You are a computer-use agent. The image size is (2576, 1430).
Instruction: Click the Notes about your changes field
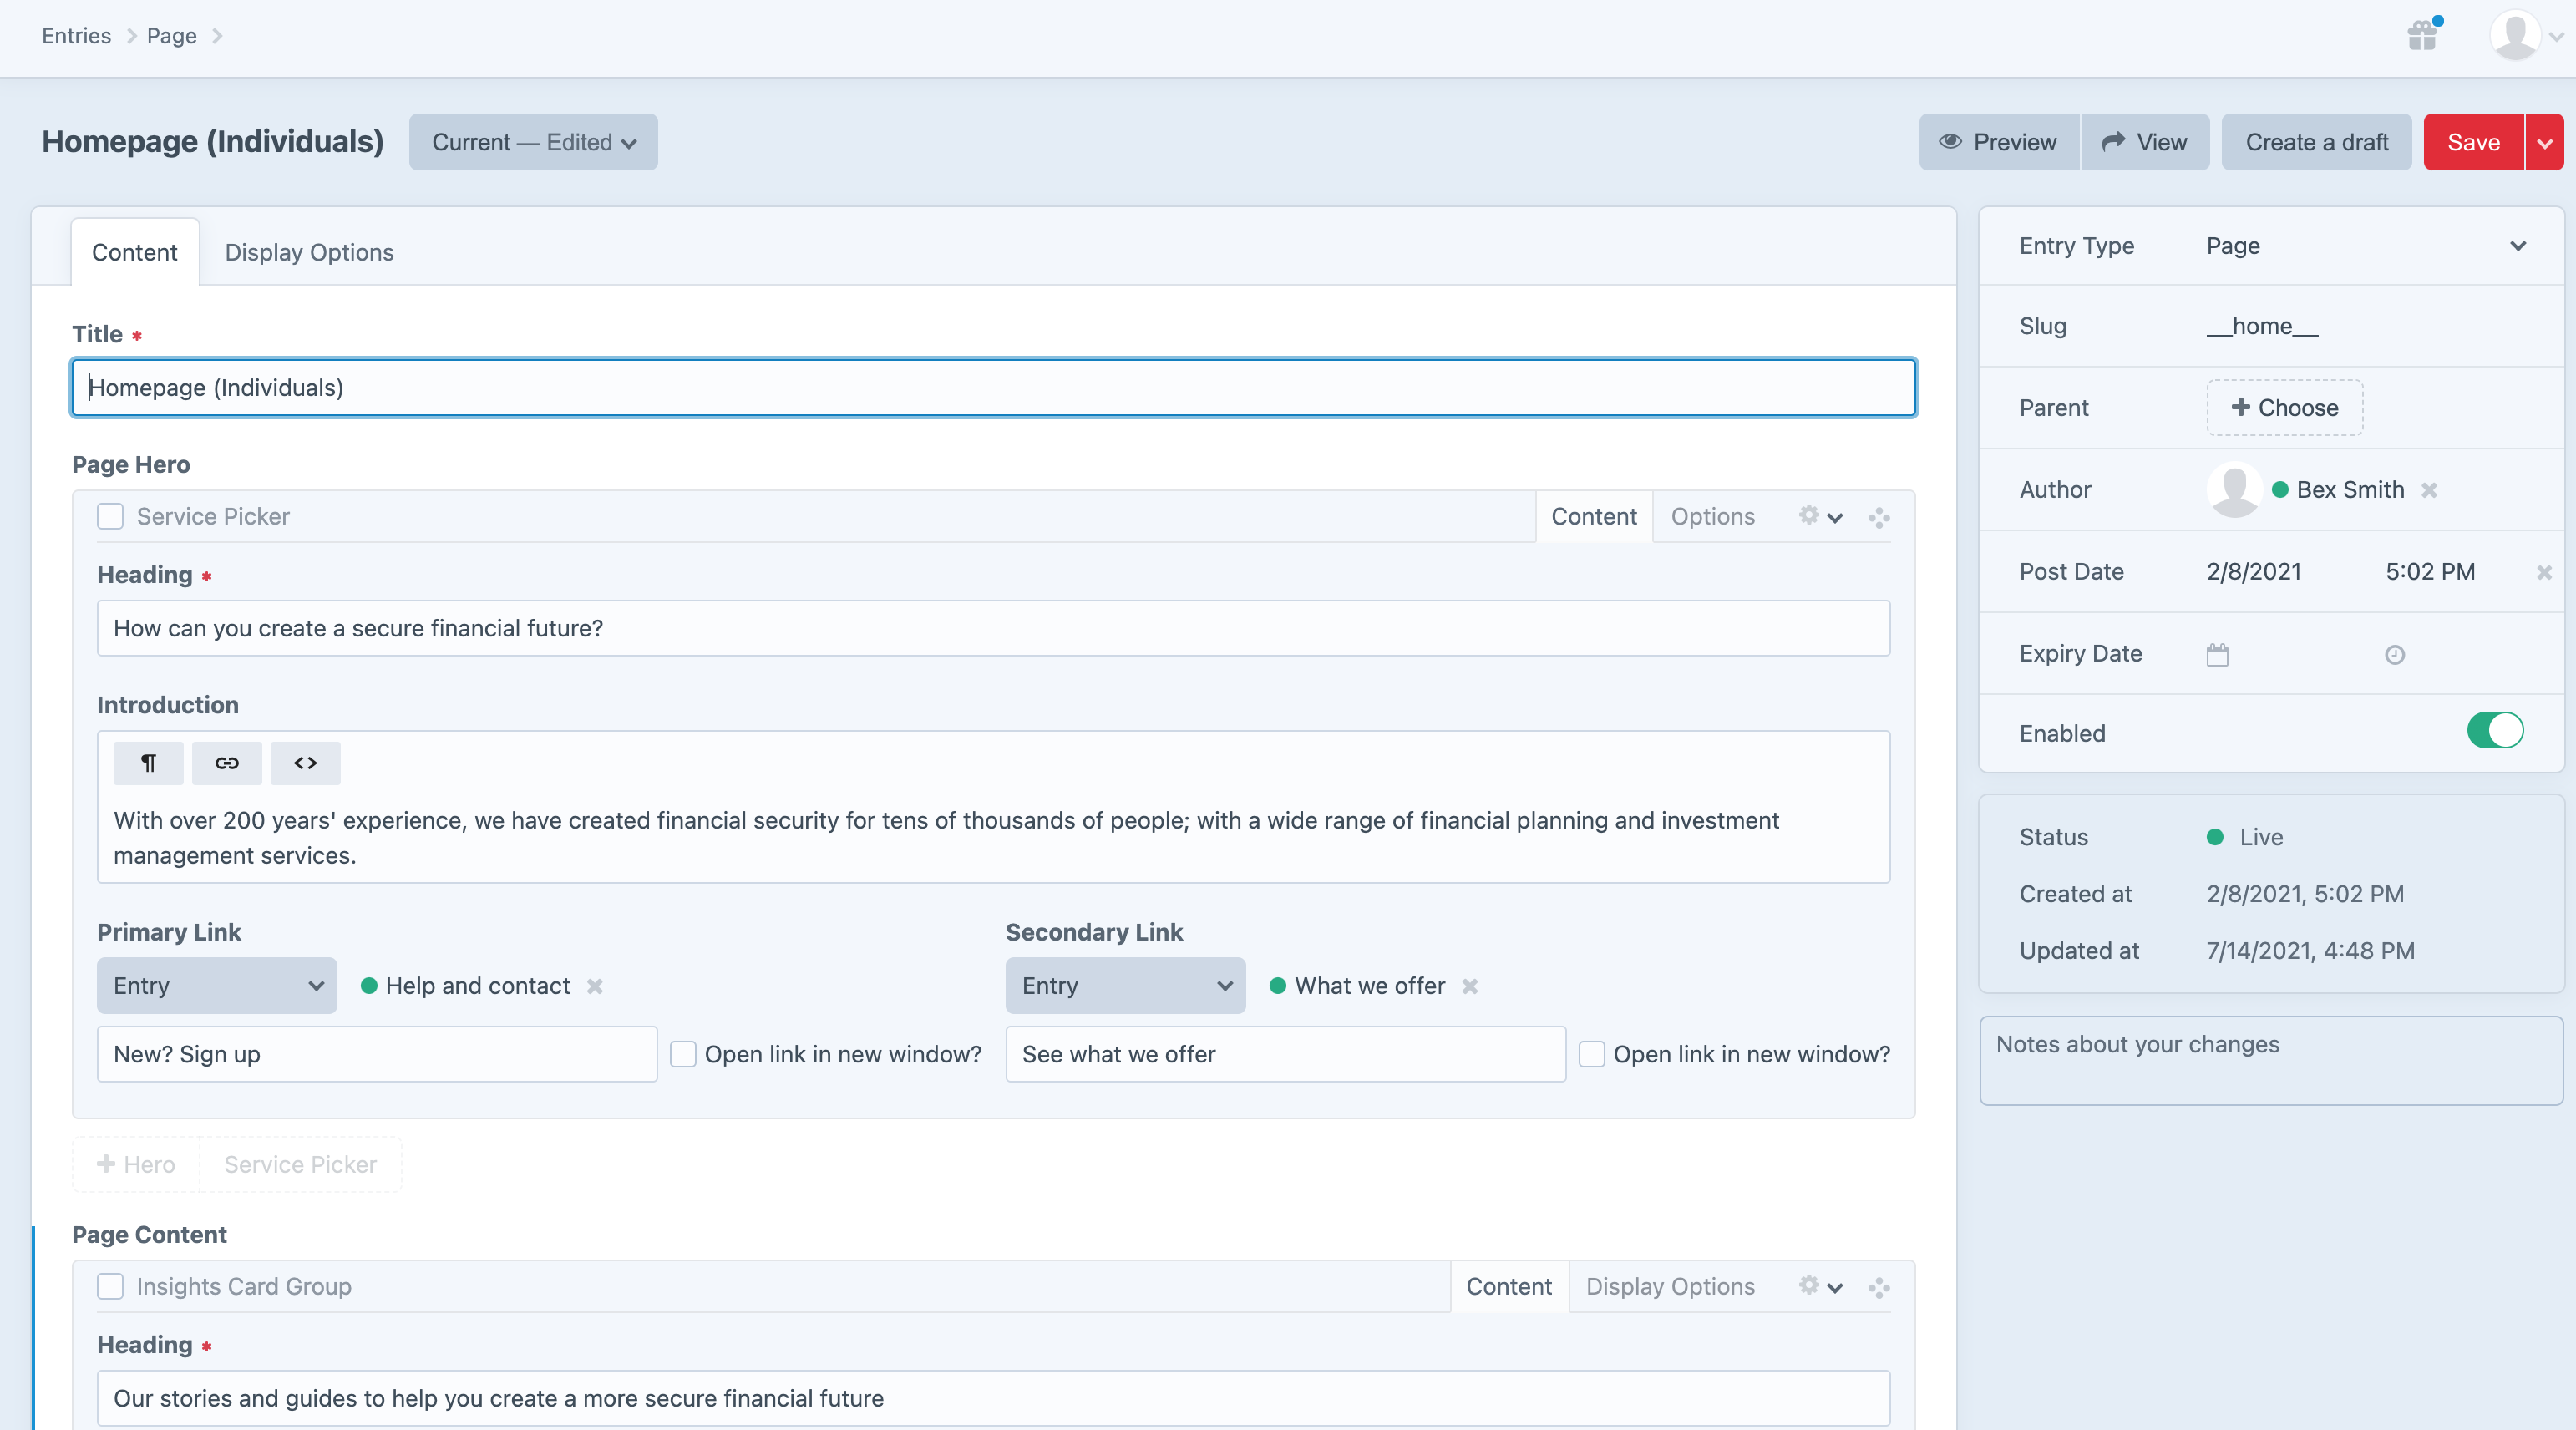(2271, 1061)
